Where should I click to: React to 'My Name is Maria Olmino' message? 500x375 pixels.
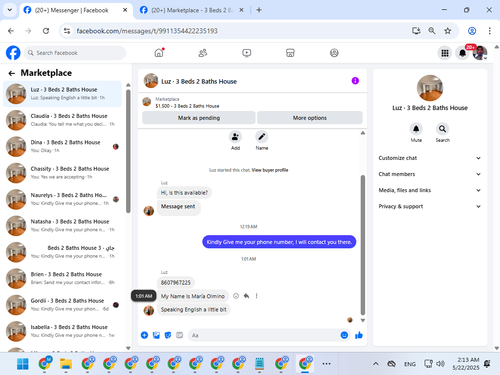[236, 296]
